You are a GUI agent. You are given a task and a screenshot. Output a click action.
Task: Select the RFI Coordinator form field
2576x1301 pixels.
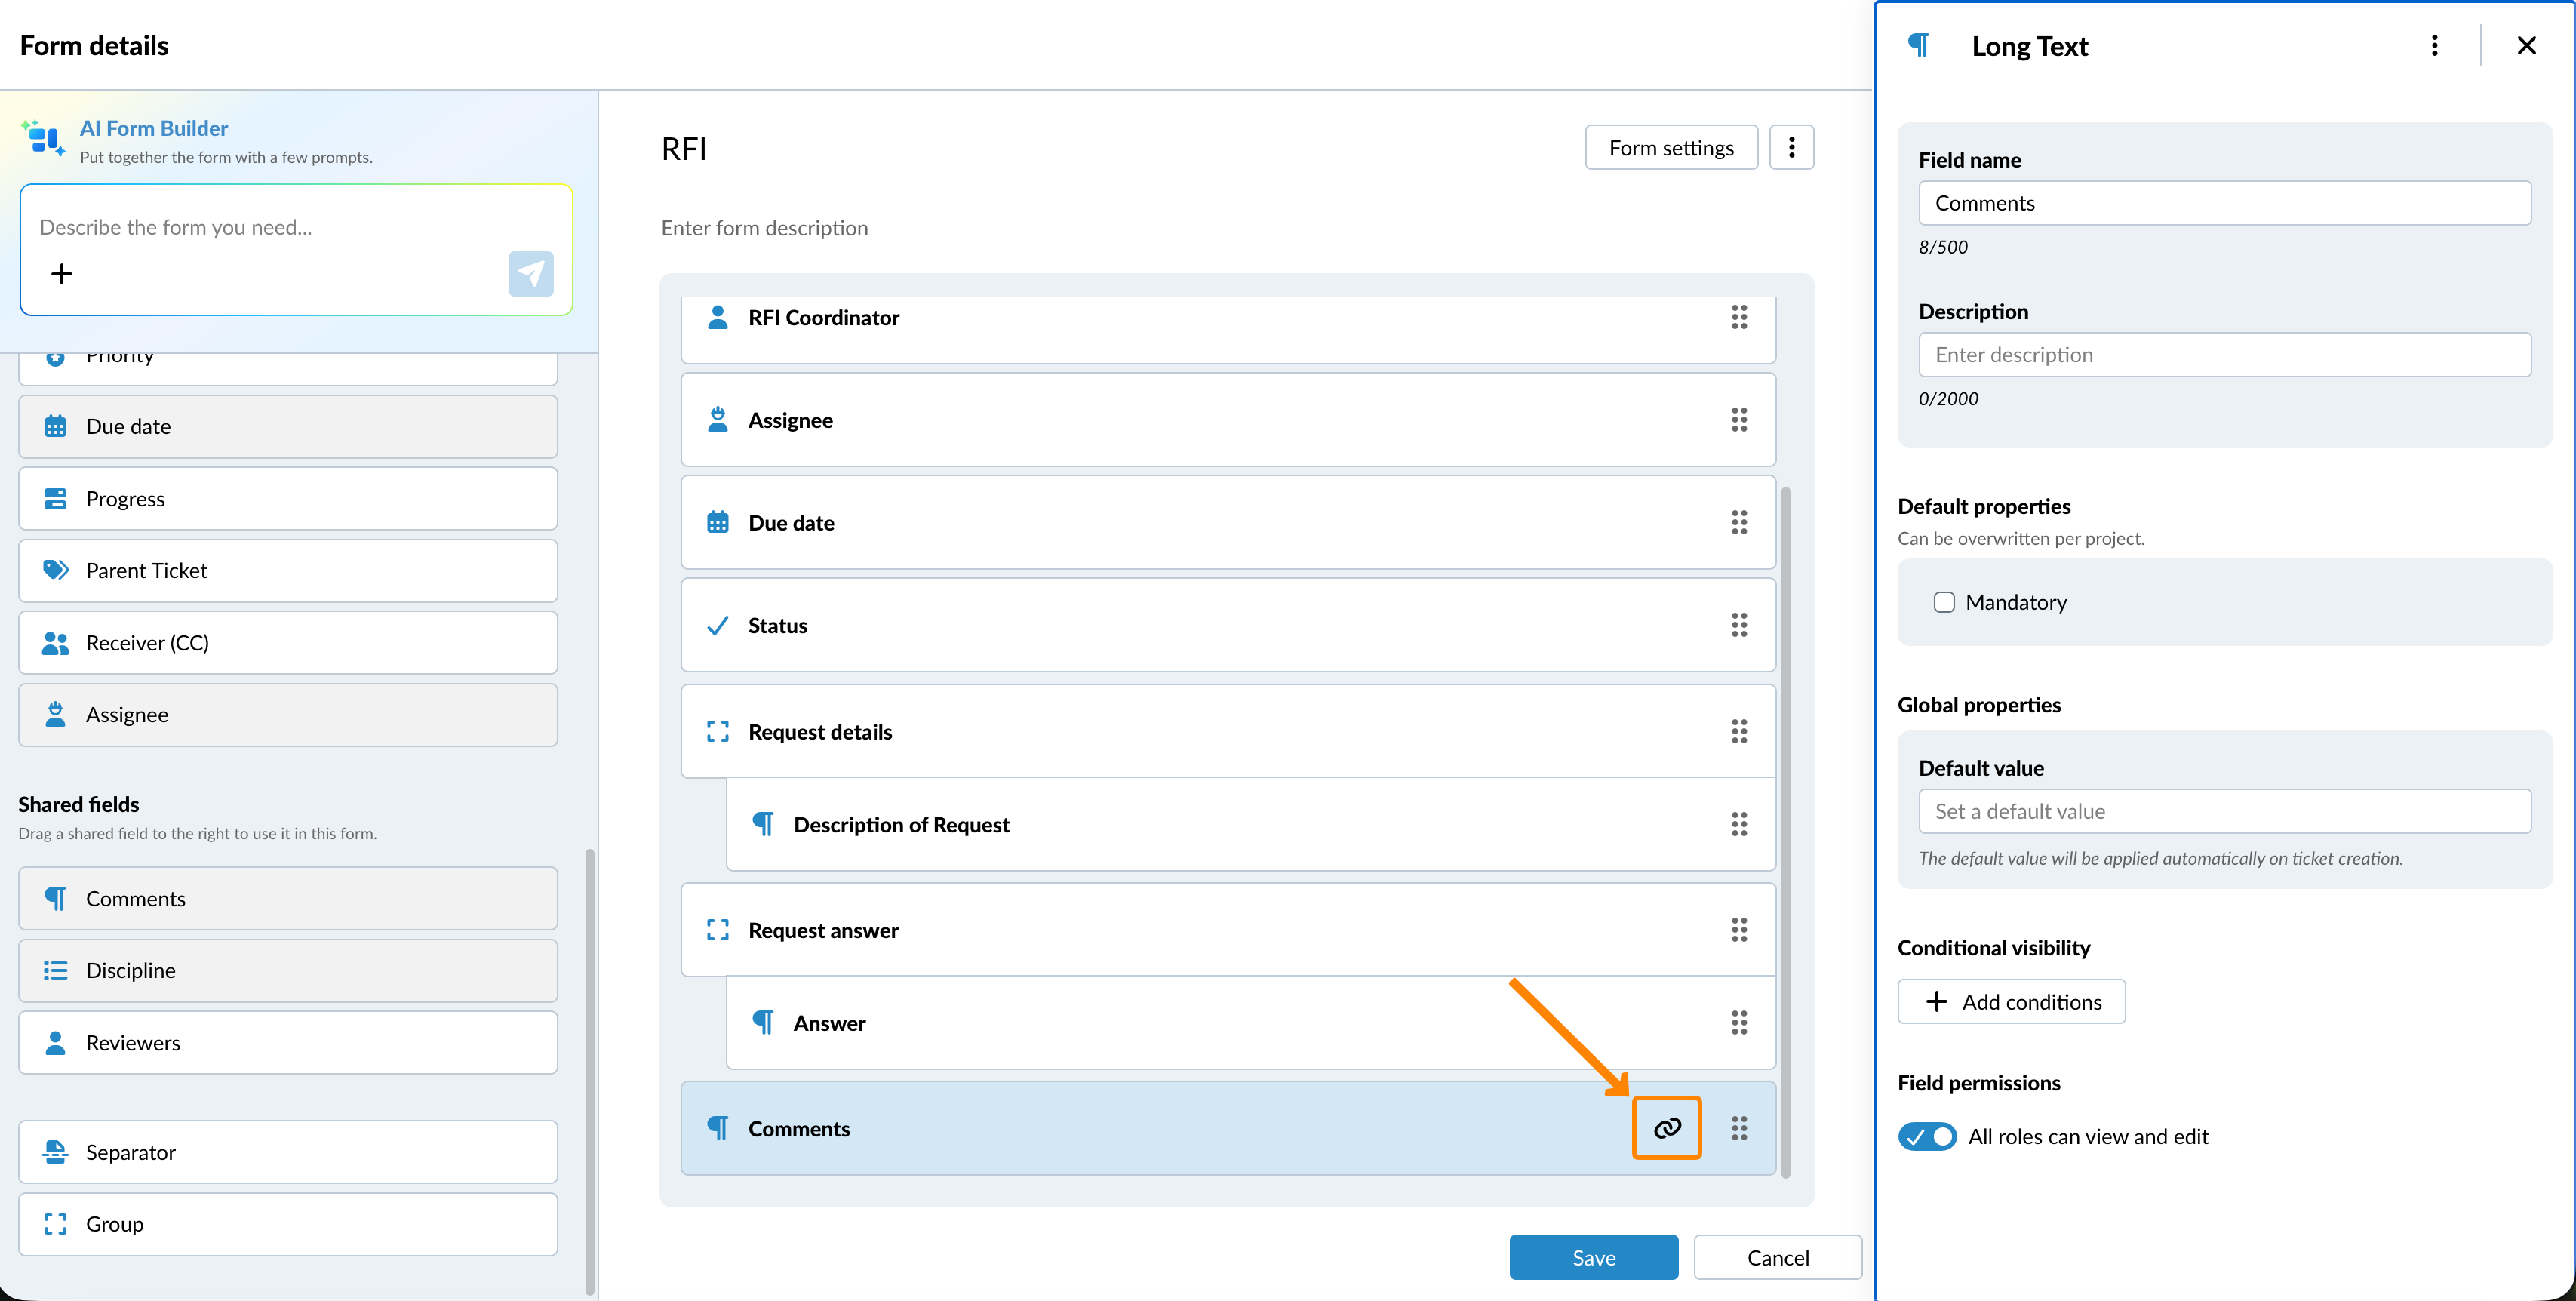[x=1228, y=328]
